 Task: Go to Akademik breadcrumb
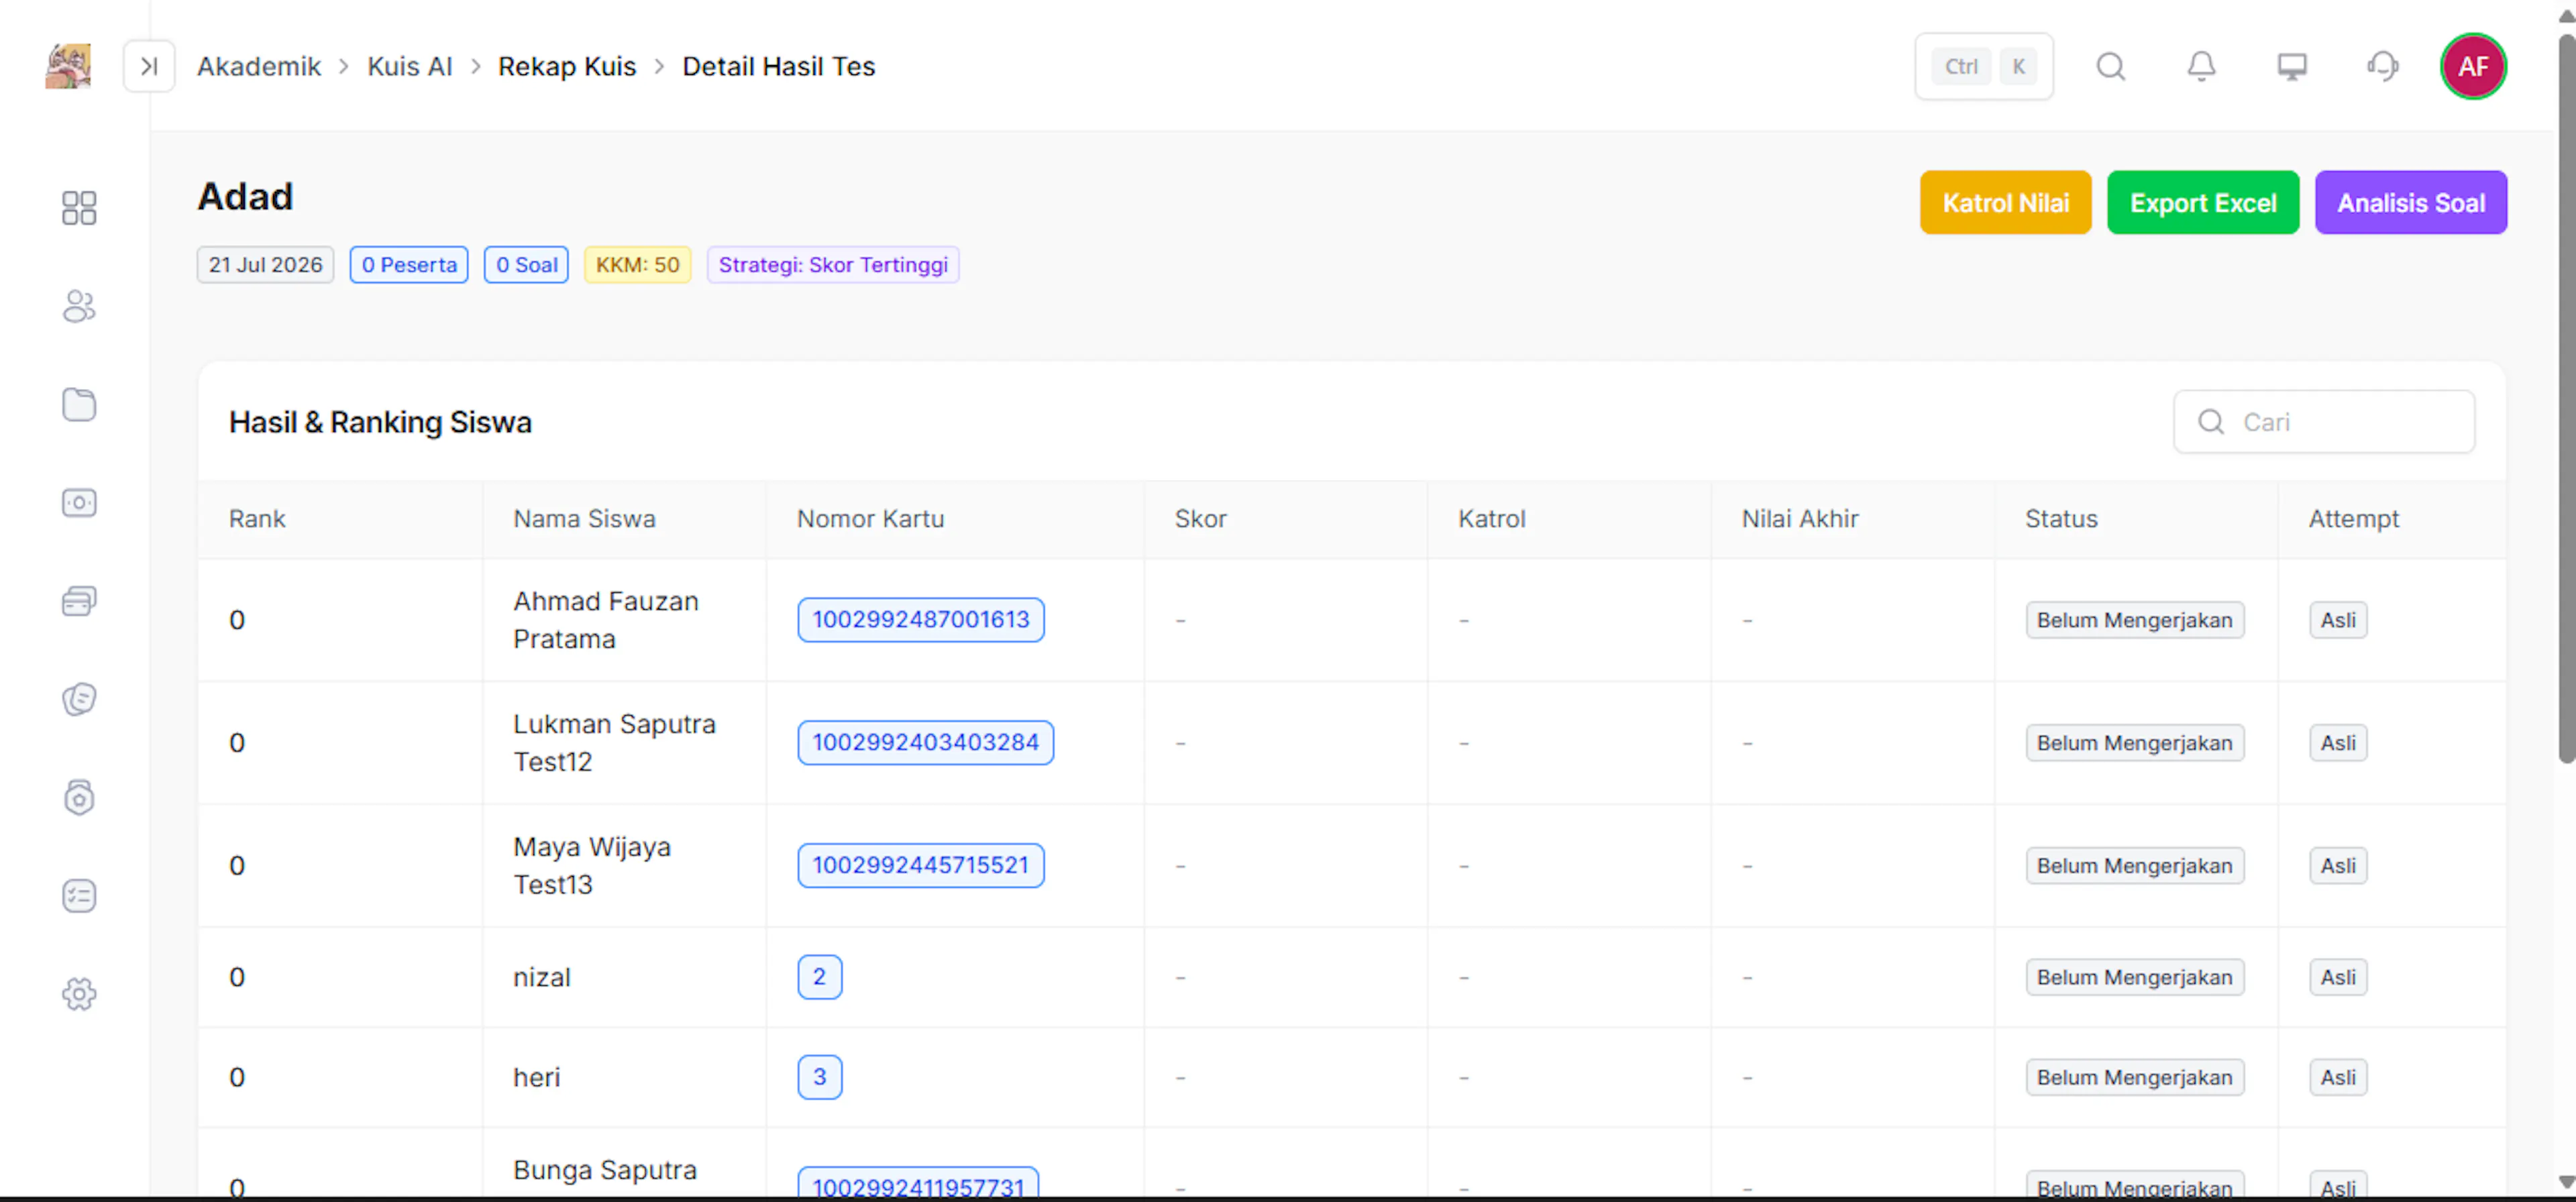(x=259, y=66)
